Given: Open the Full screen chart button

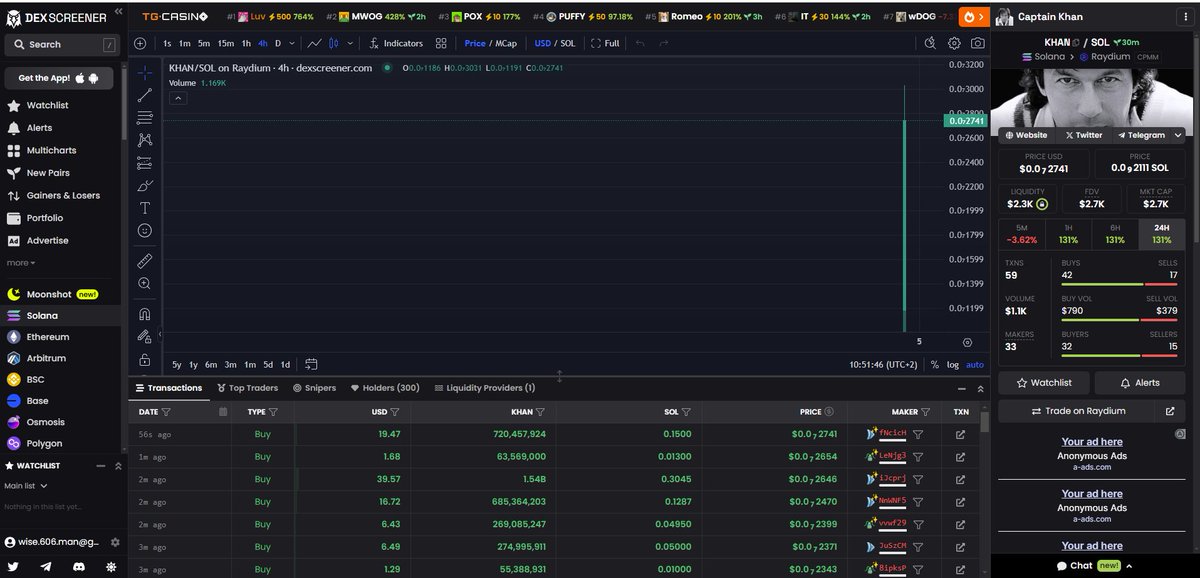Looking at the screenshot, I should pos(605,44).
